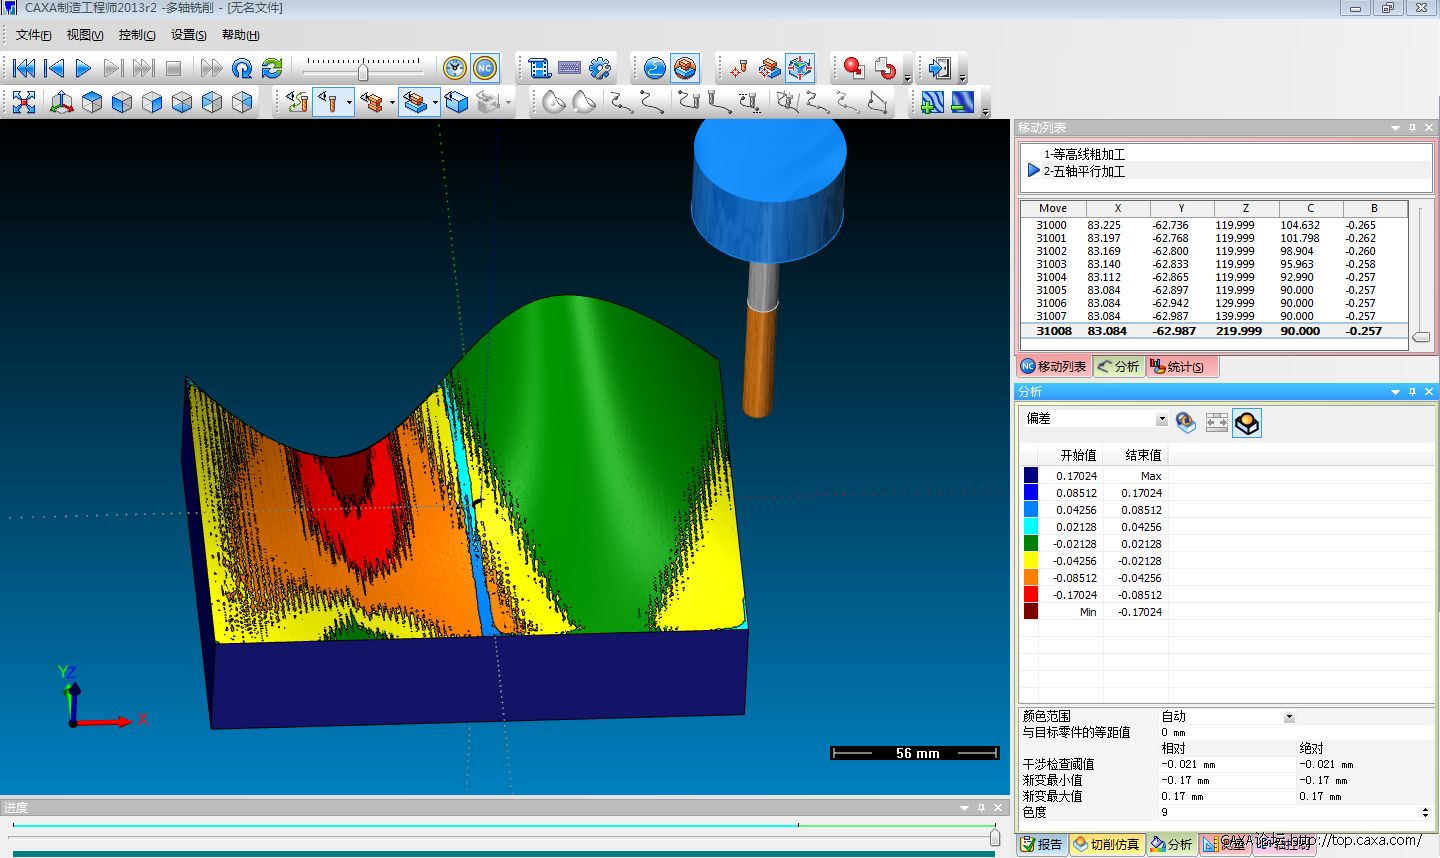Screen dimensions: 1440x858
Task: Select the top-face cube view
Action: pos(92,102)
